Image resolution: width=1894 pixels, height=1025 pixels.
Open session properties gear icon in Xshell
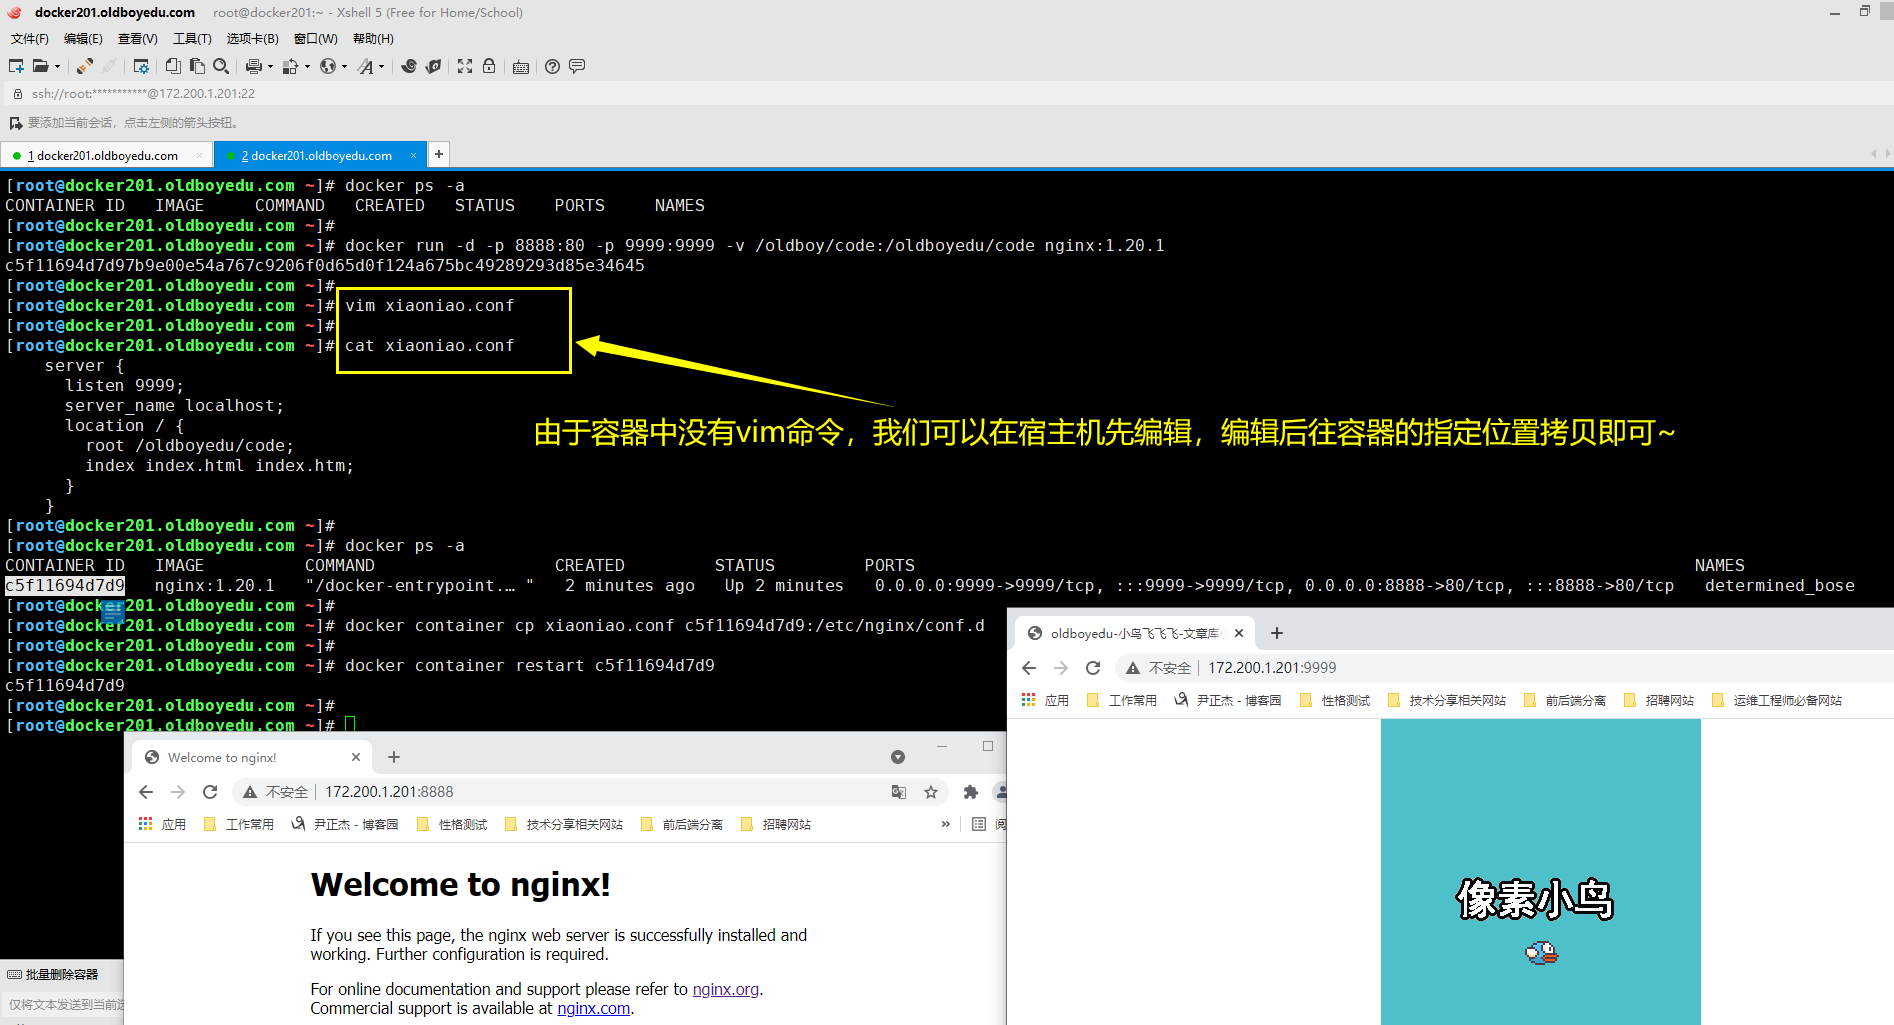pyautogui.click(x=141, y=66)
